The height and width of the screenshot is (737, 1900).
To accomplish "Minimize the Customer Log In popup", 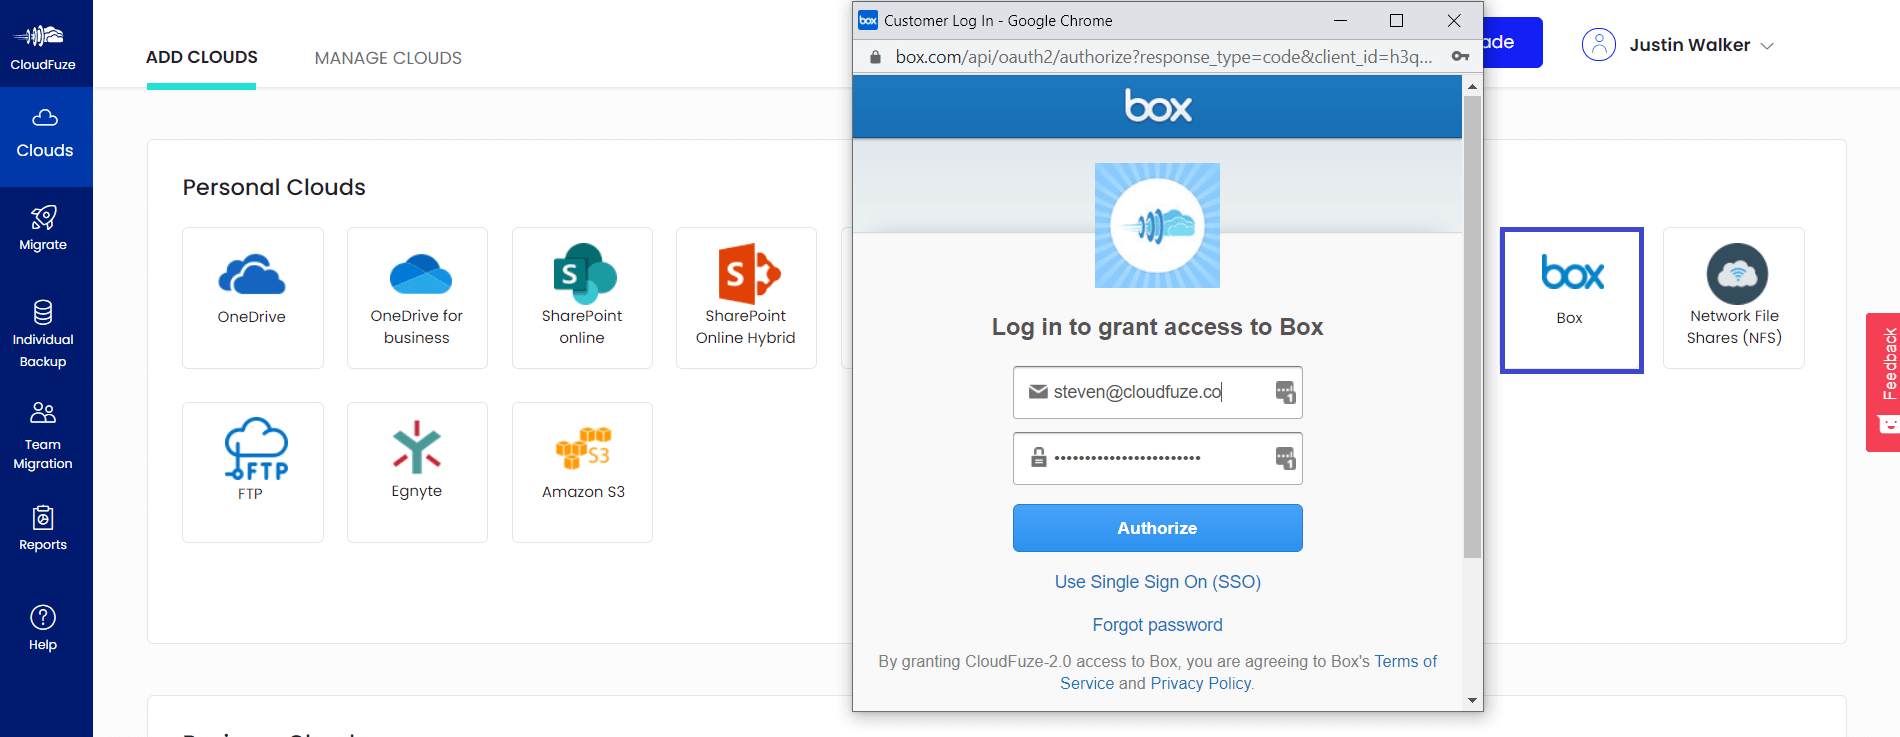I will click(x=1341, y=20).
